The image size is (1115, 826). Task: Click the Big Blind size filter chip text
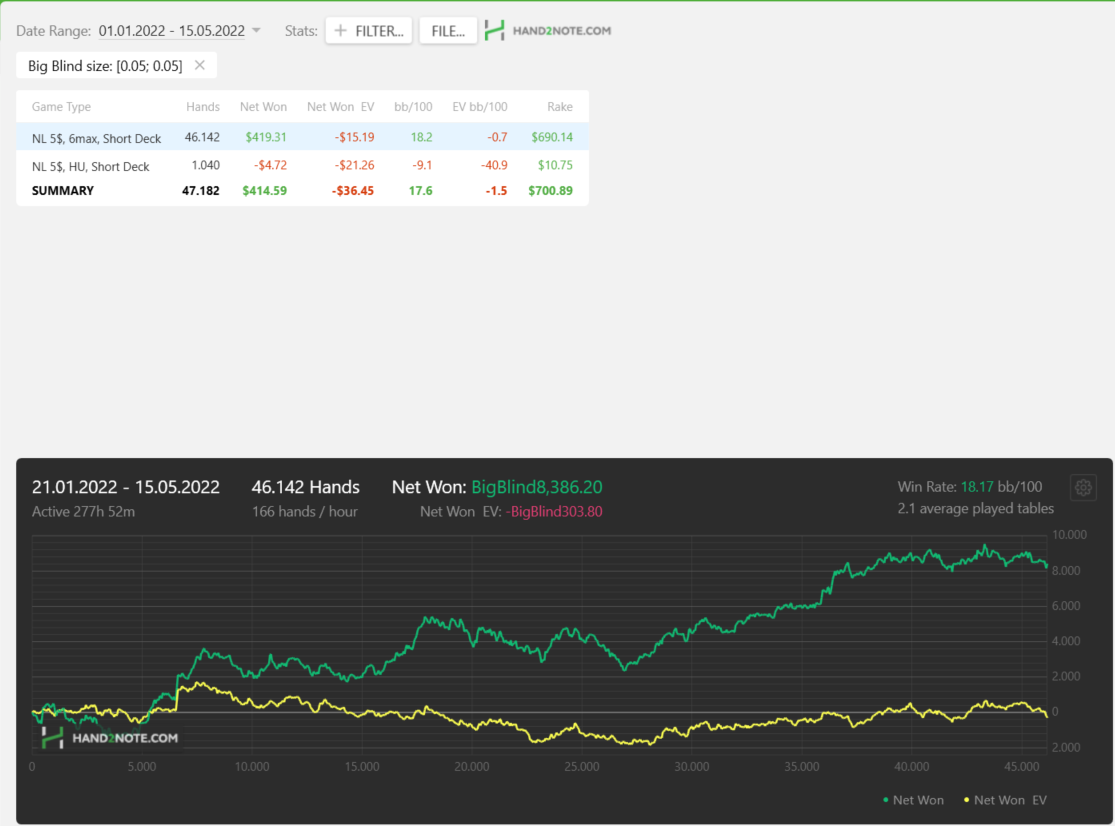pos(105,66)
